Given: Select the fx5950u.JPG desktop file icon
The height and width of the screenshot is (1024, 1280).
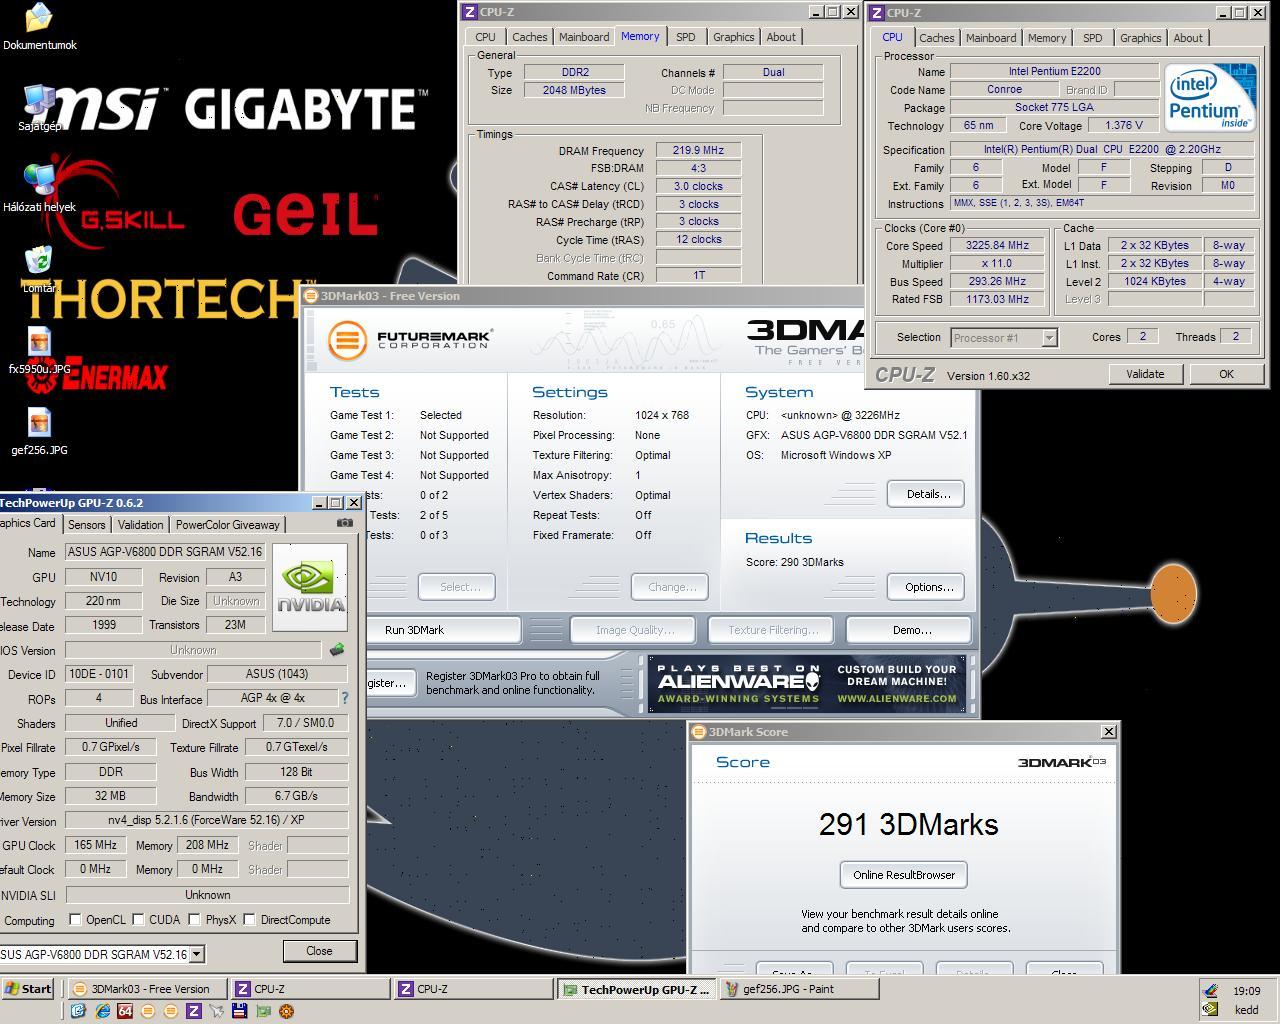Looking at the screenshot, I should coord(39,342).
